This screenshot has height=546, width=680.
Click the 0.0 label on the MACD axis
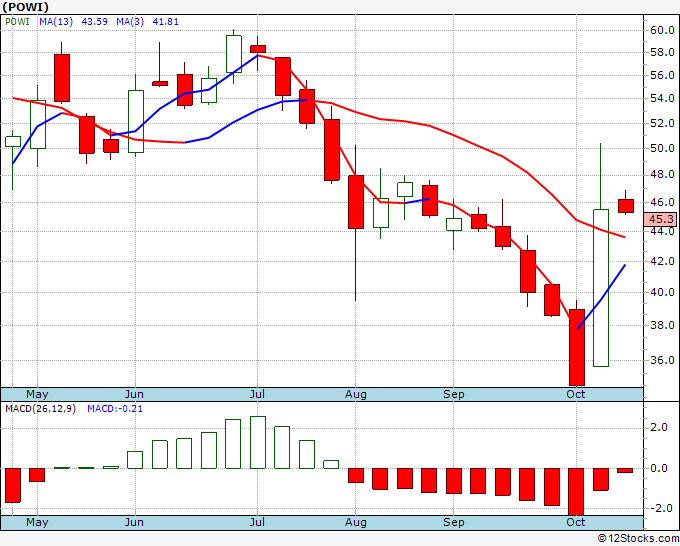[658, 468]
